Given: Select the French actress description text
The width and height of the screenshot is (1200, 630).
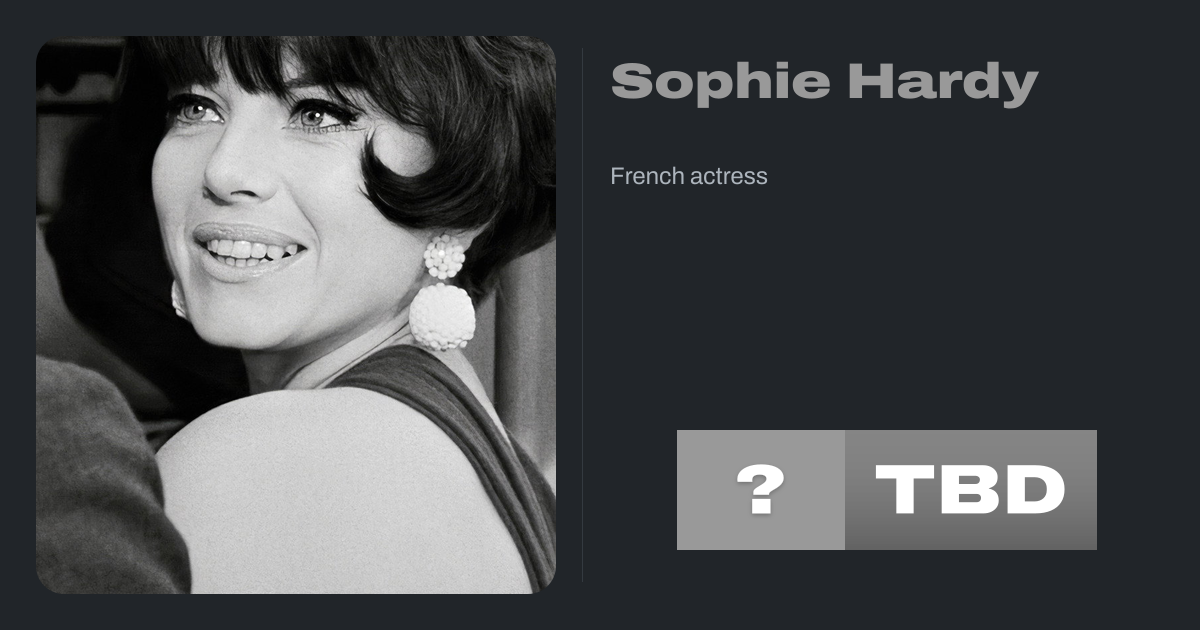Looking at the screenshot, I should [x=689, y=176].
